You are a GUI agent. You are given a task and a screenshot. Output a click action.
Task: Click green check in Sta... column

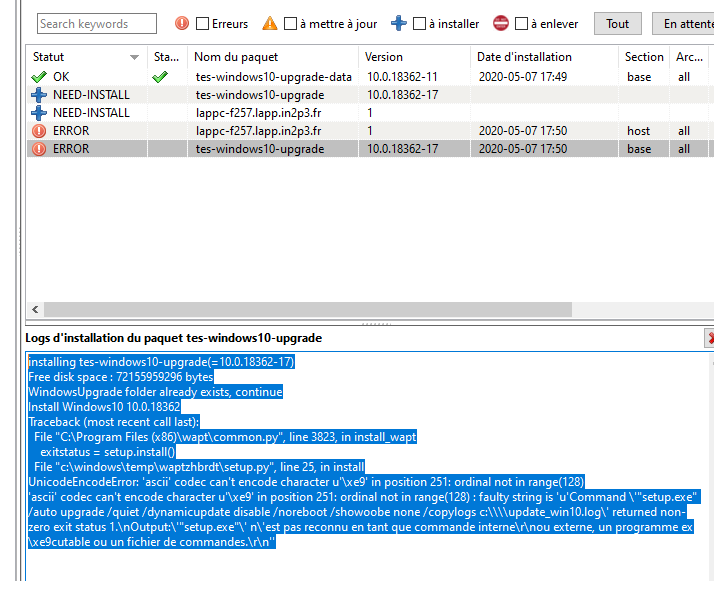click(160, 77)
